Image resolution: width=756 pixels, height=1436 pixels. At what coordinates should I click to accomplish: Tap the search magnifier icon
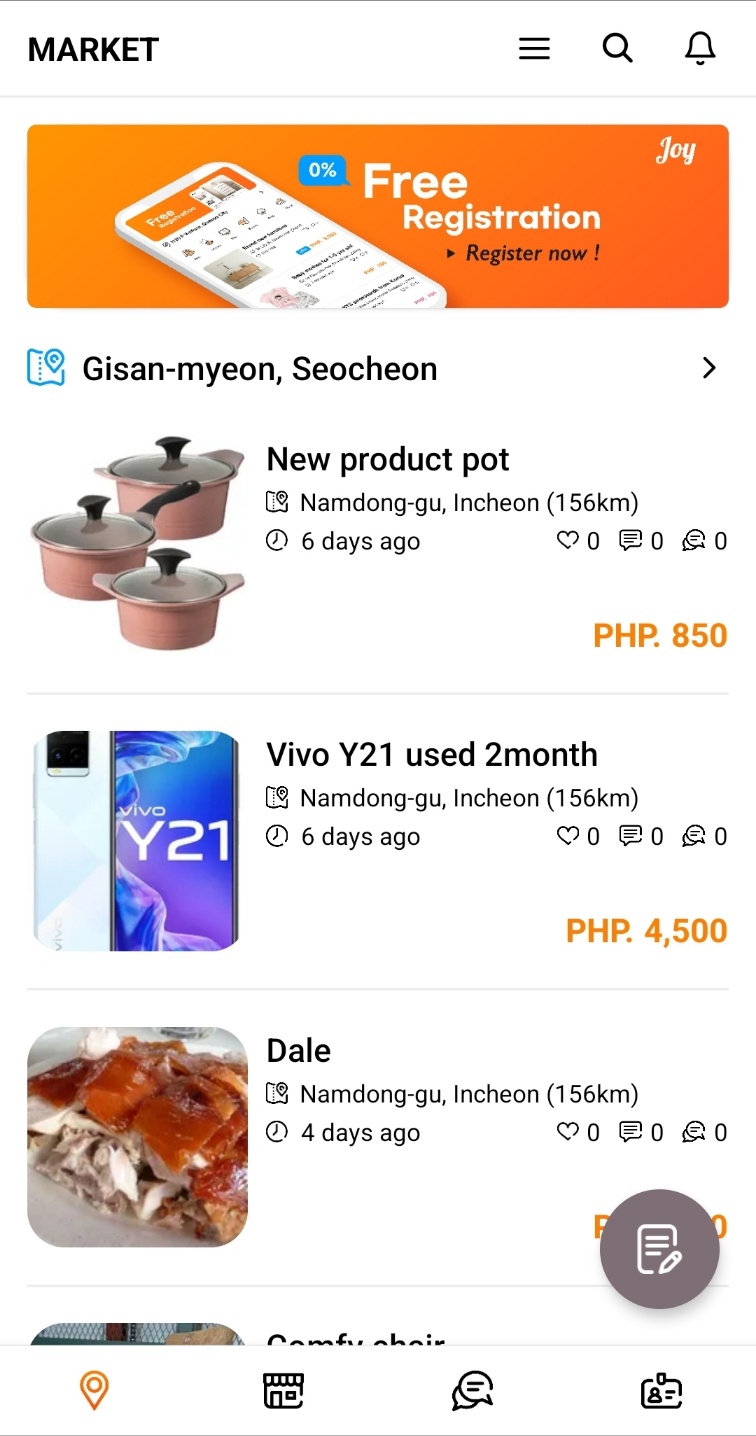click(617, 48)
